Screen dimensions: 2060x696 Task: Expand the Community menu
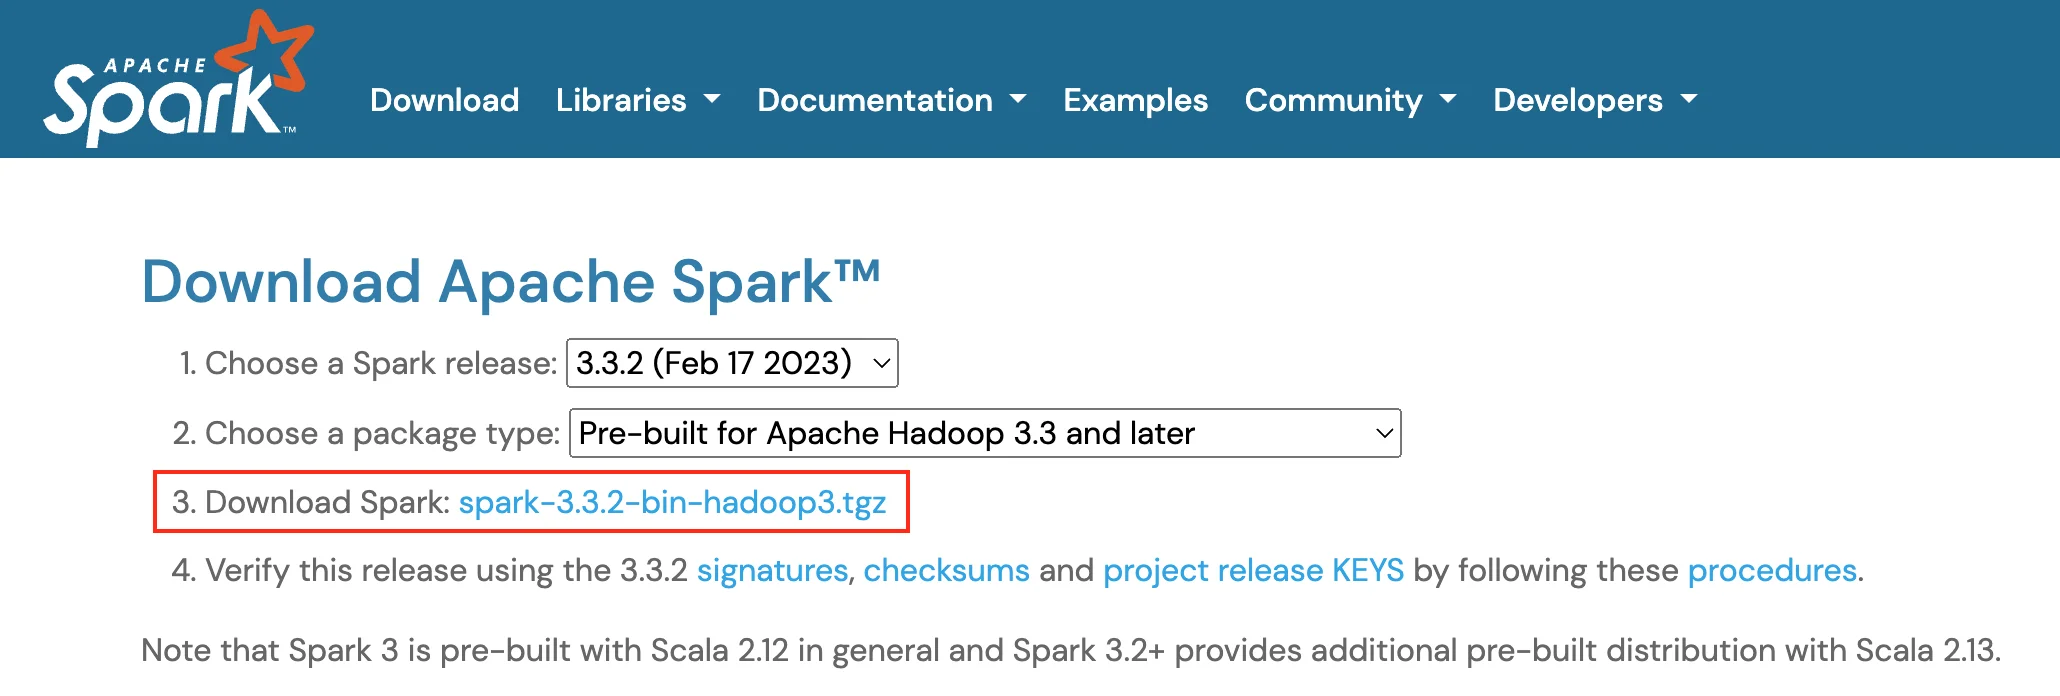[x=1350, y=100]
